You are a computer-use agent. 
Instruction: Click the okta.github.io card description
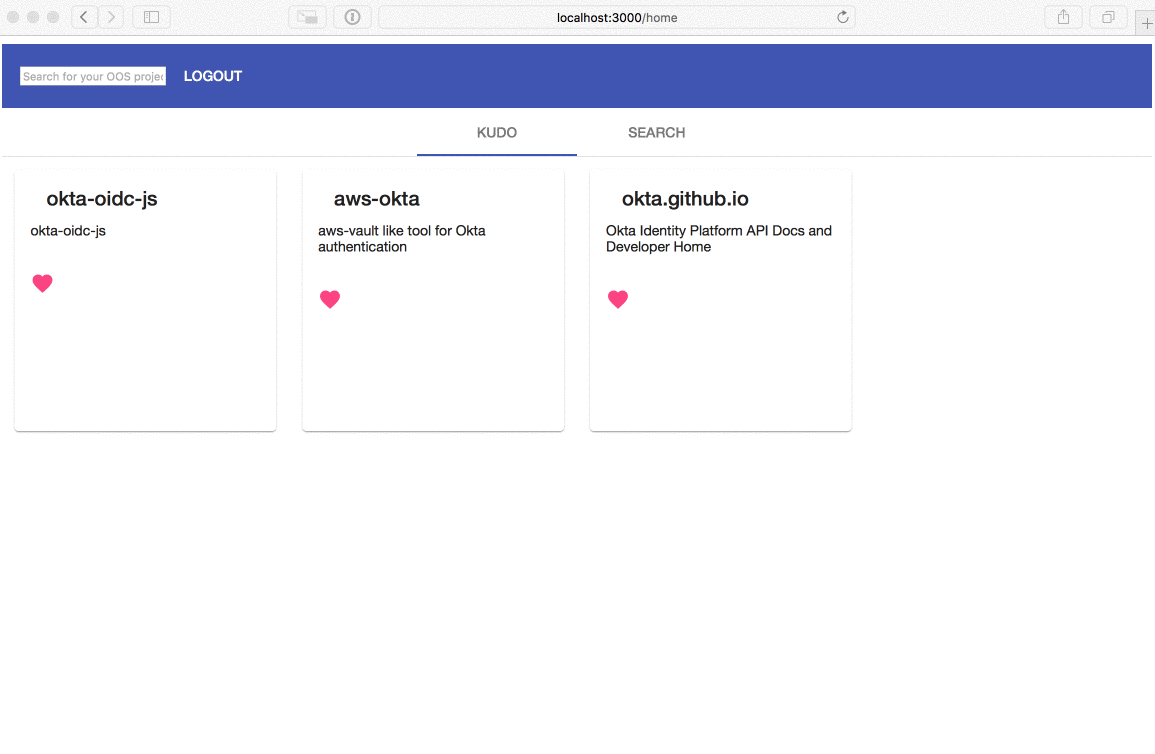pos(718,238)
